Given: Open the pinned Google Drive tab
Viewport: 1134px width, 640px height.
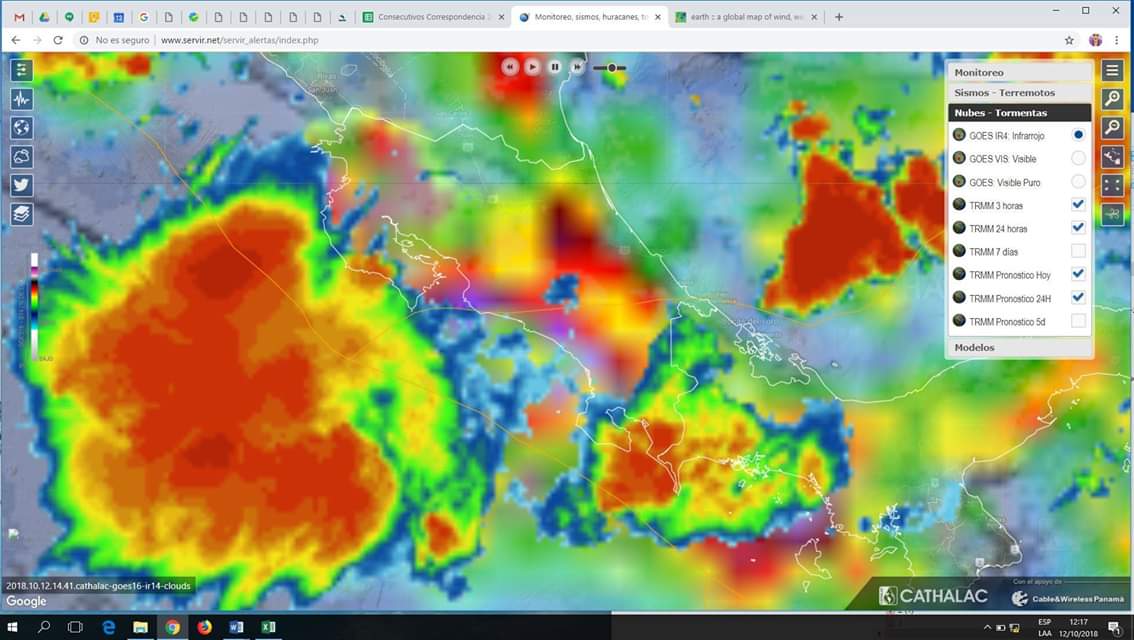Looking at the screenshot, I should (x=44, y=17).
